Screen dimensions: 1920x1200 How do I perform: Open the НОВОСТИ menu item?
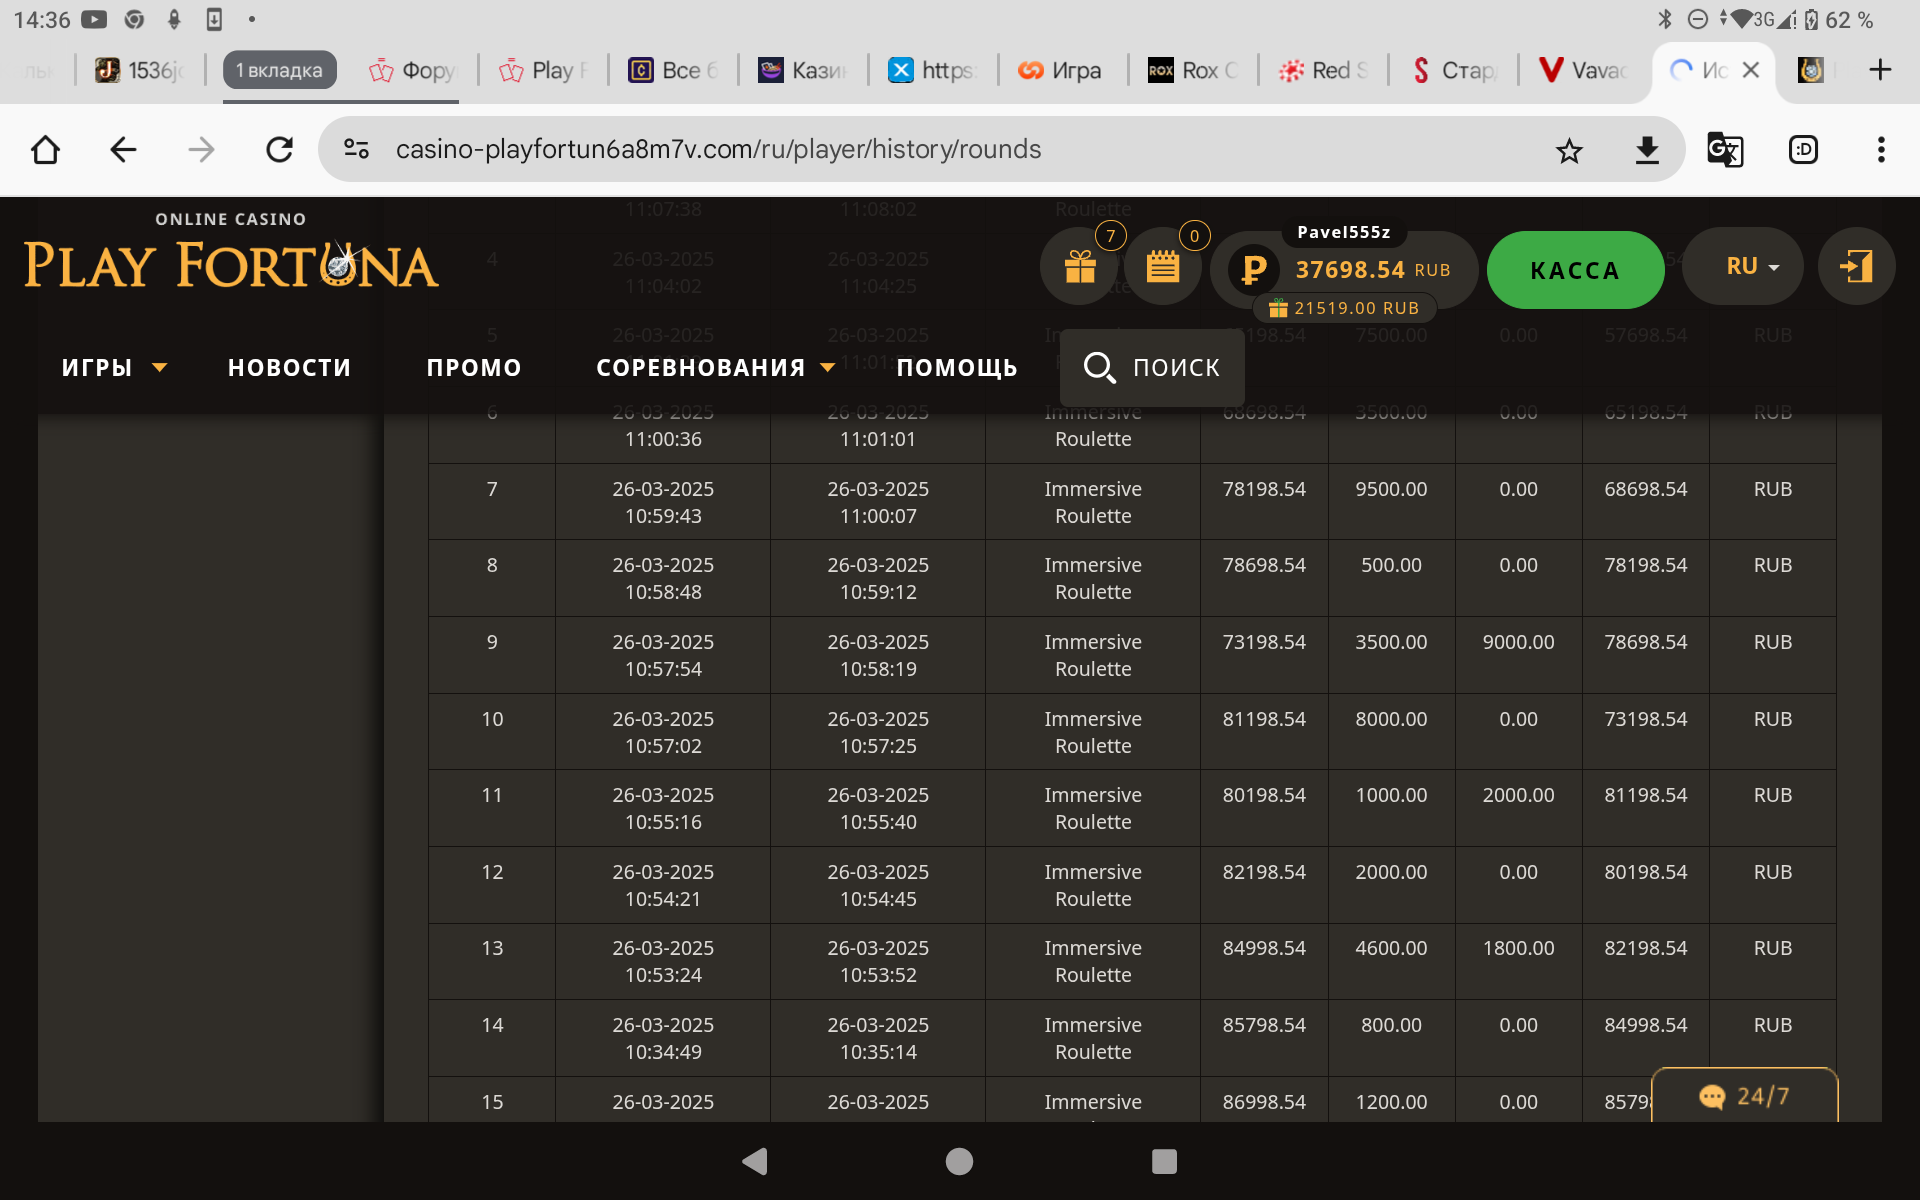[x=289, y=368]
